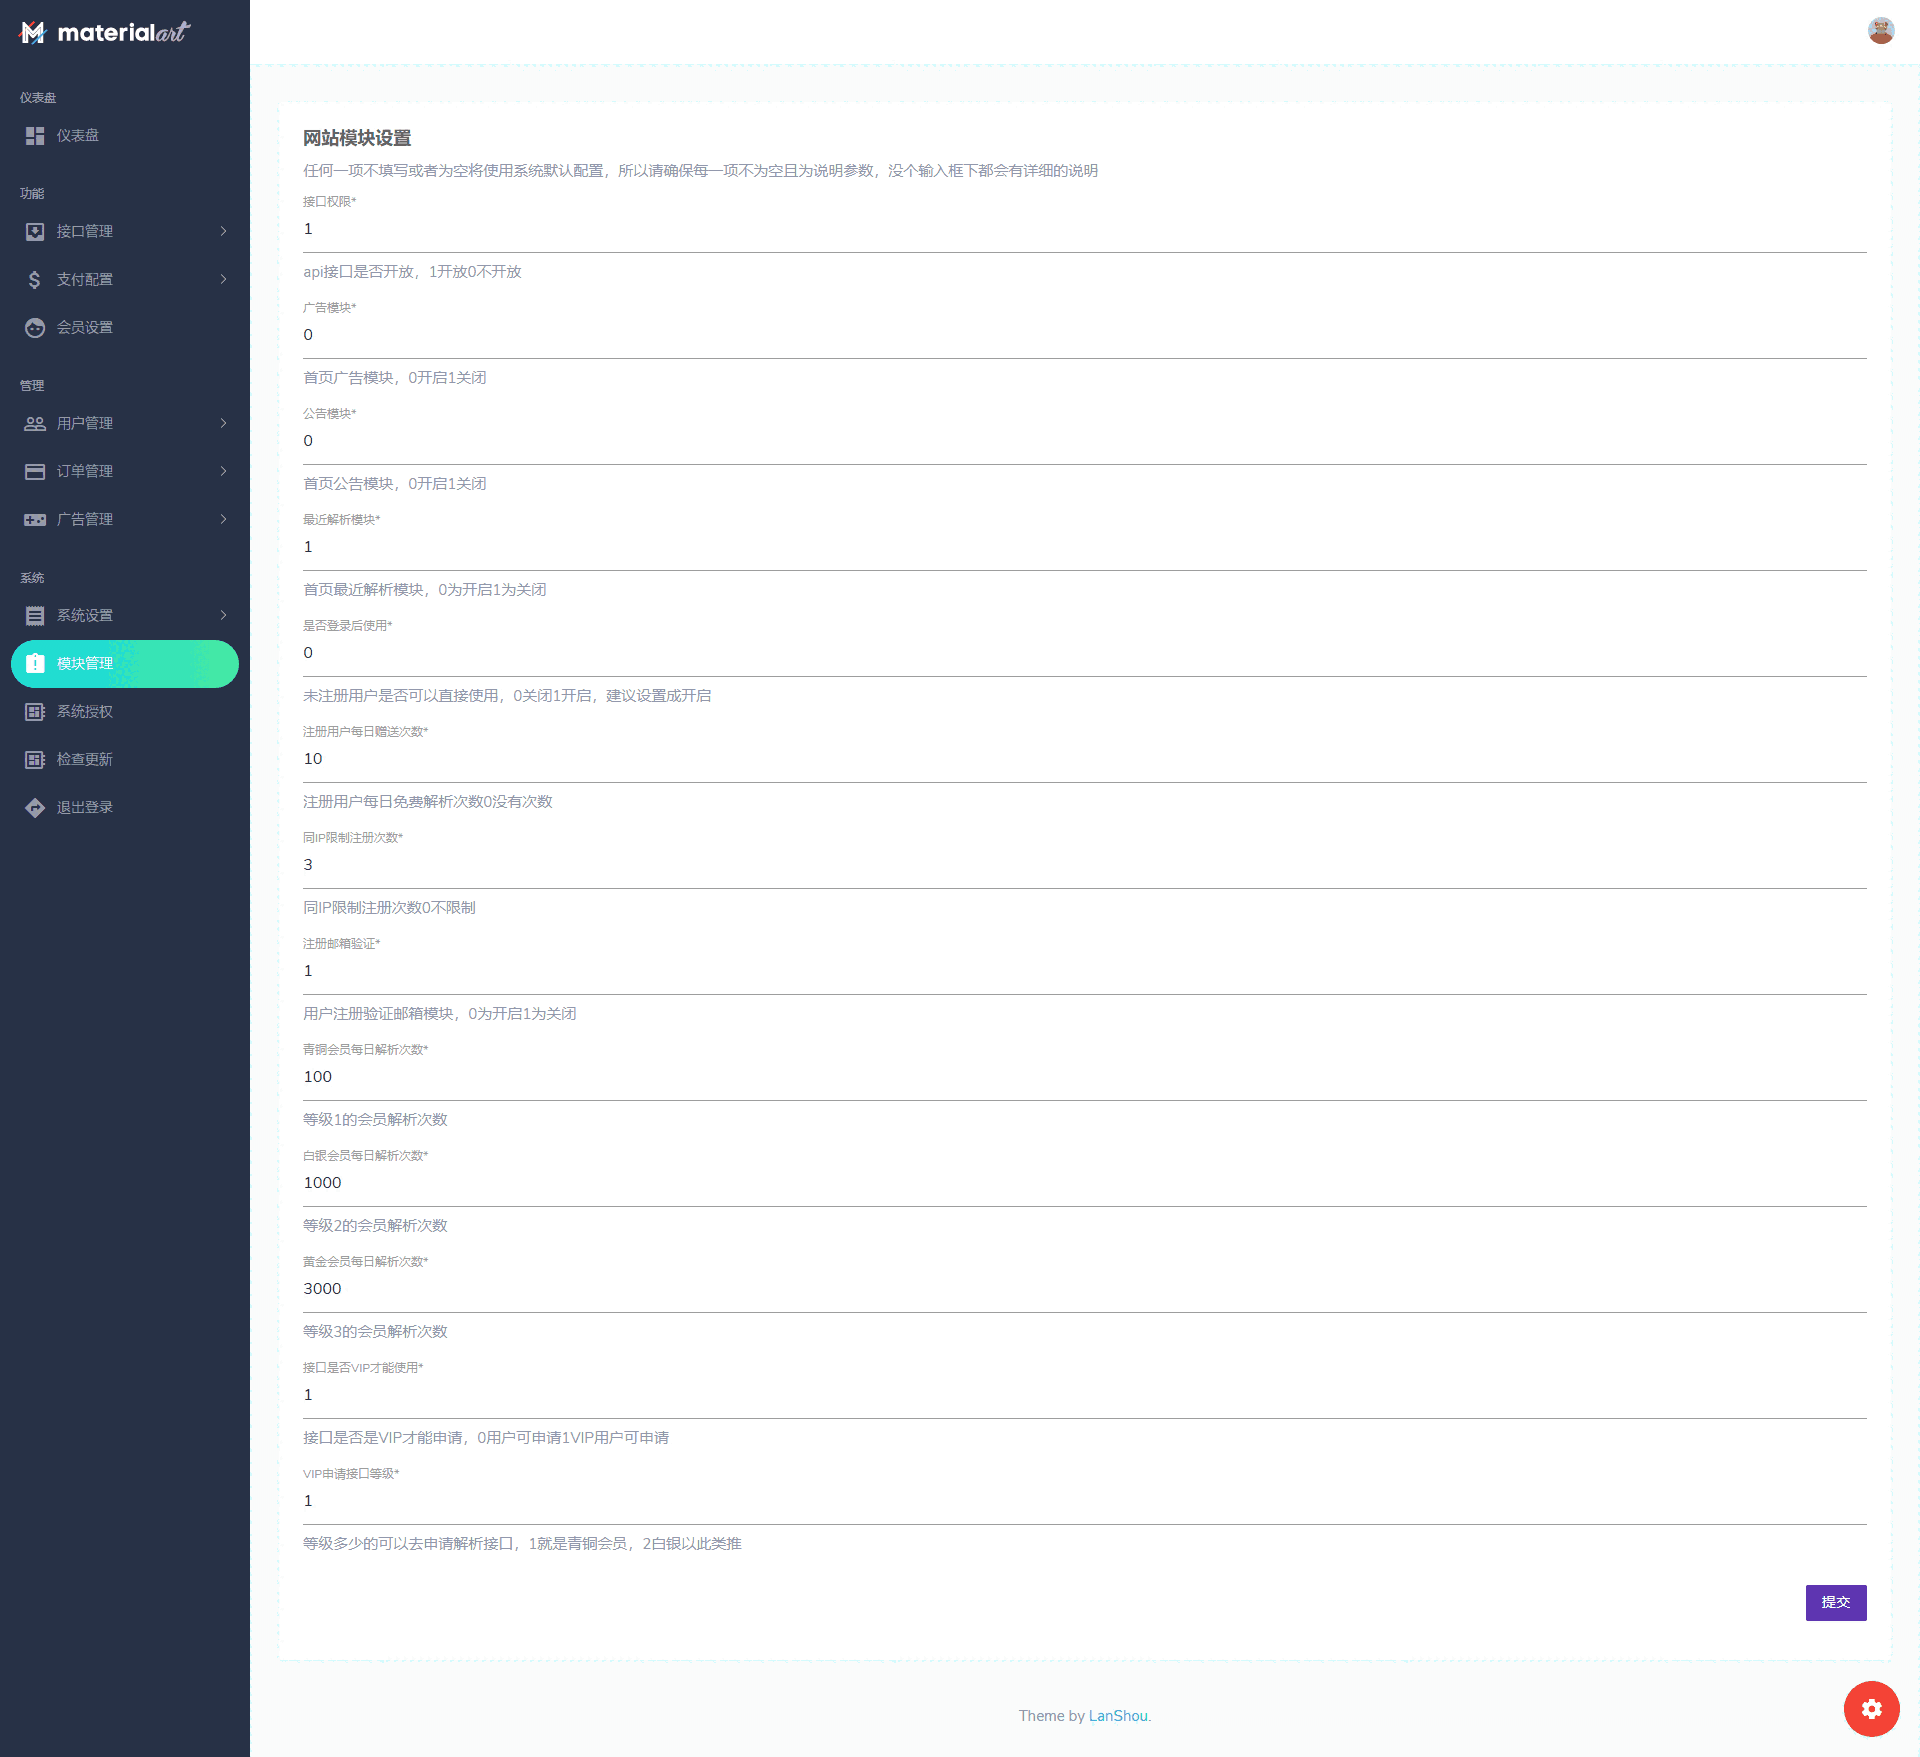Viewport: 1920px width, 1757px height.
Task: Click the materialart logo
Action: 105,32
